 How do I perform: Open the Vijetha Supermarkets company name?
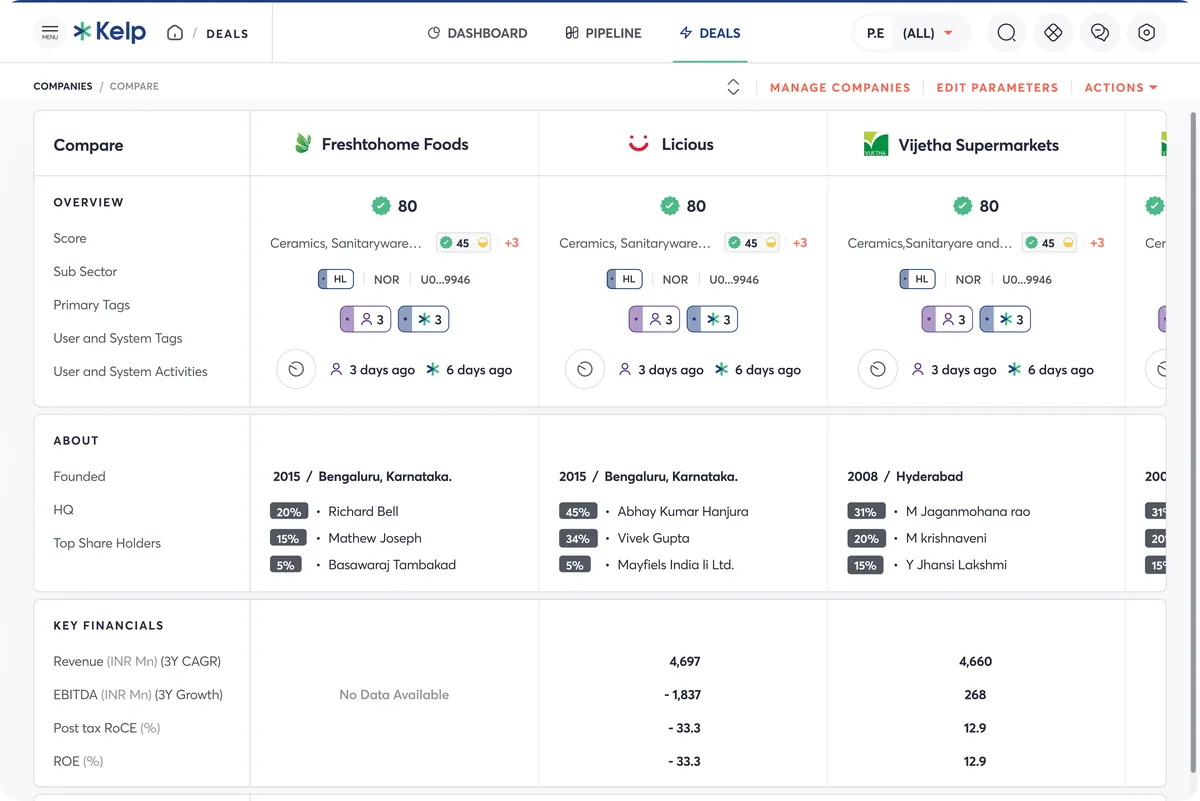point(979,144)
